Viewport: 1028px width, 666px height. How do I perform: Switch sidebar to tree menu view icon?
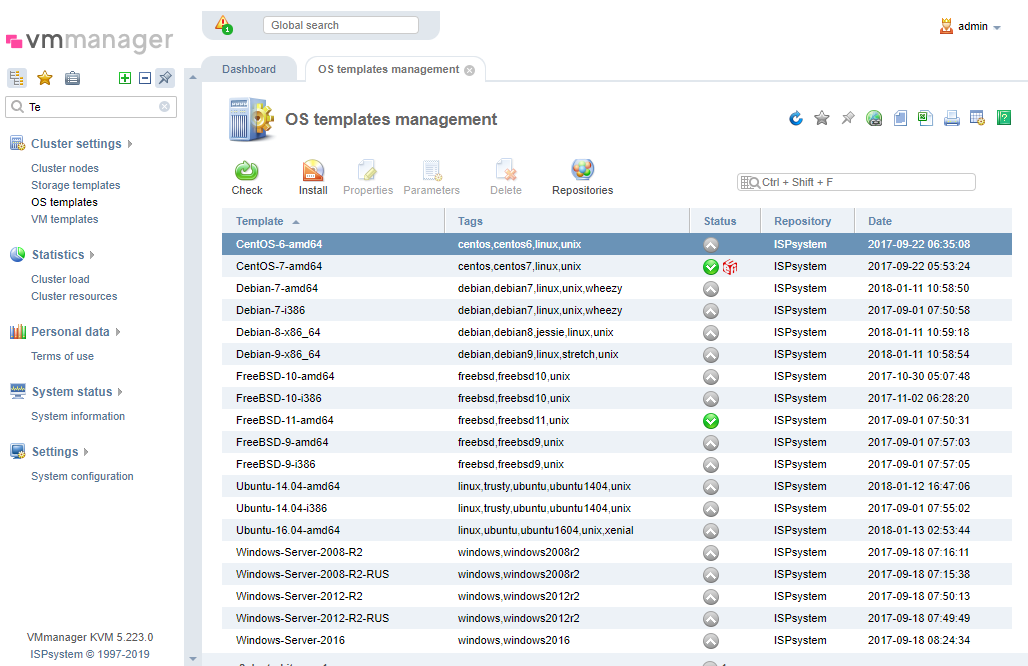click(x=17, y=78)
